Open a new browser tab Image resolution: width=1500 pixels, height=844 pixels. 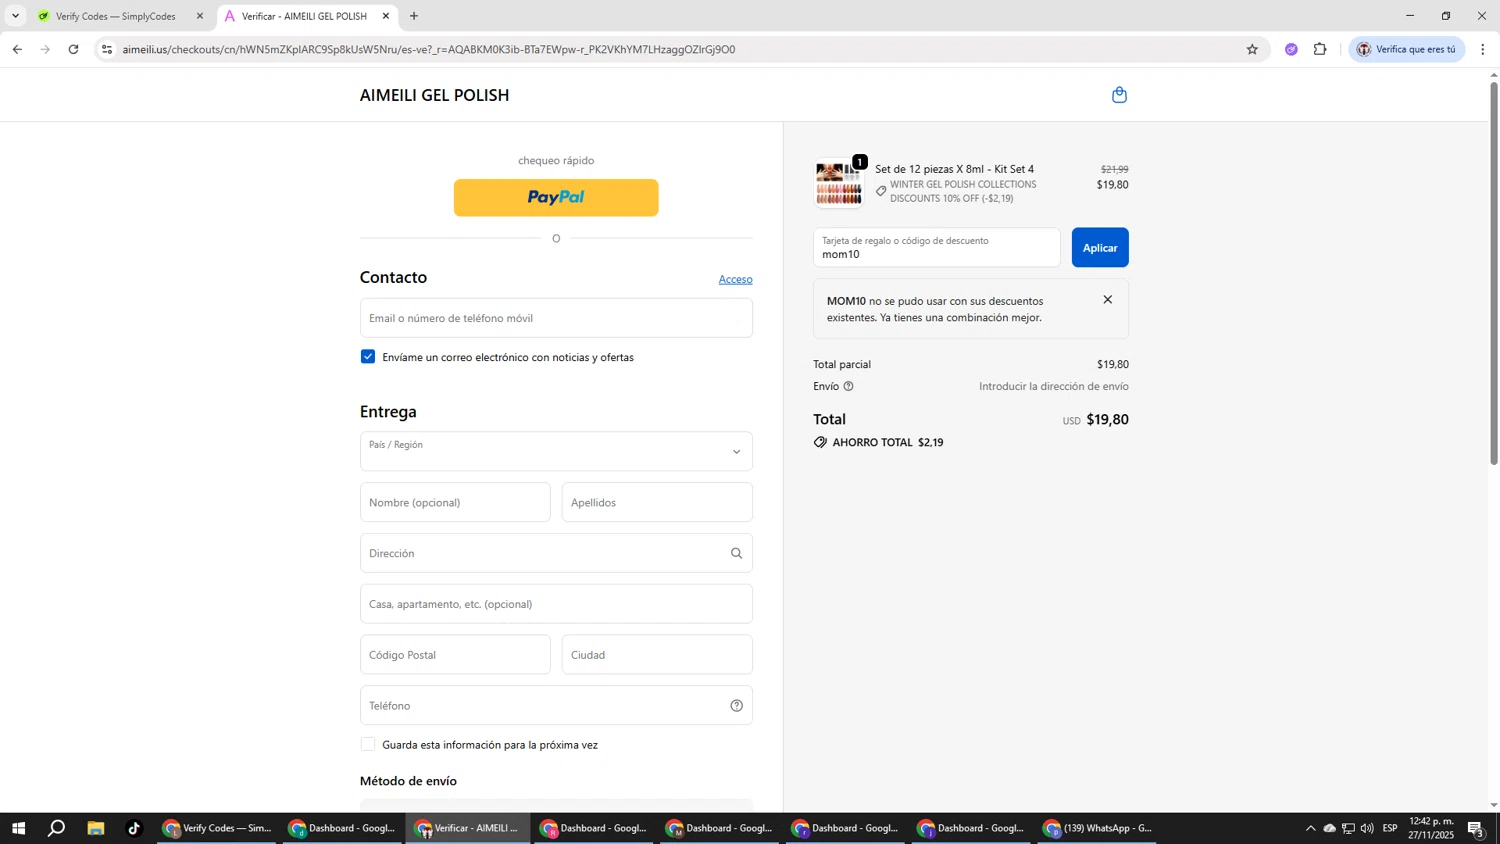pyautogui.click(x=414, y=16)
